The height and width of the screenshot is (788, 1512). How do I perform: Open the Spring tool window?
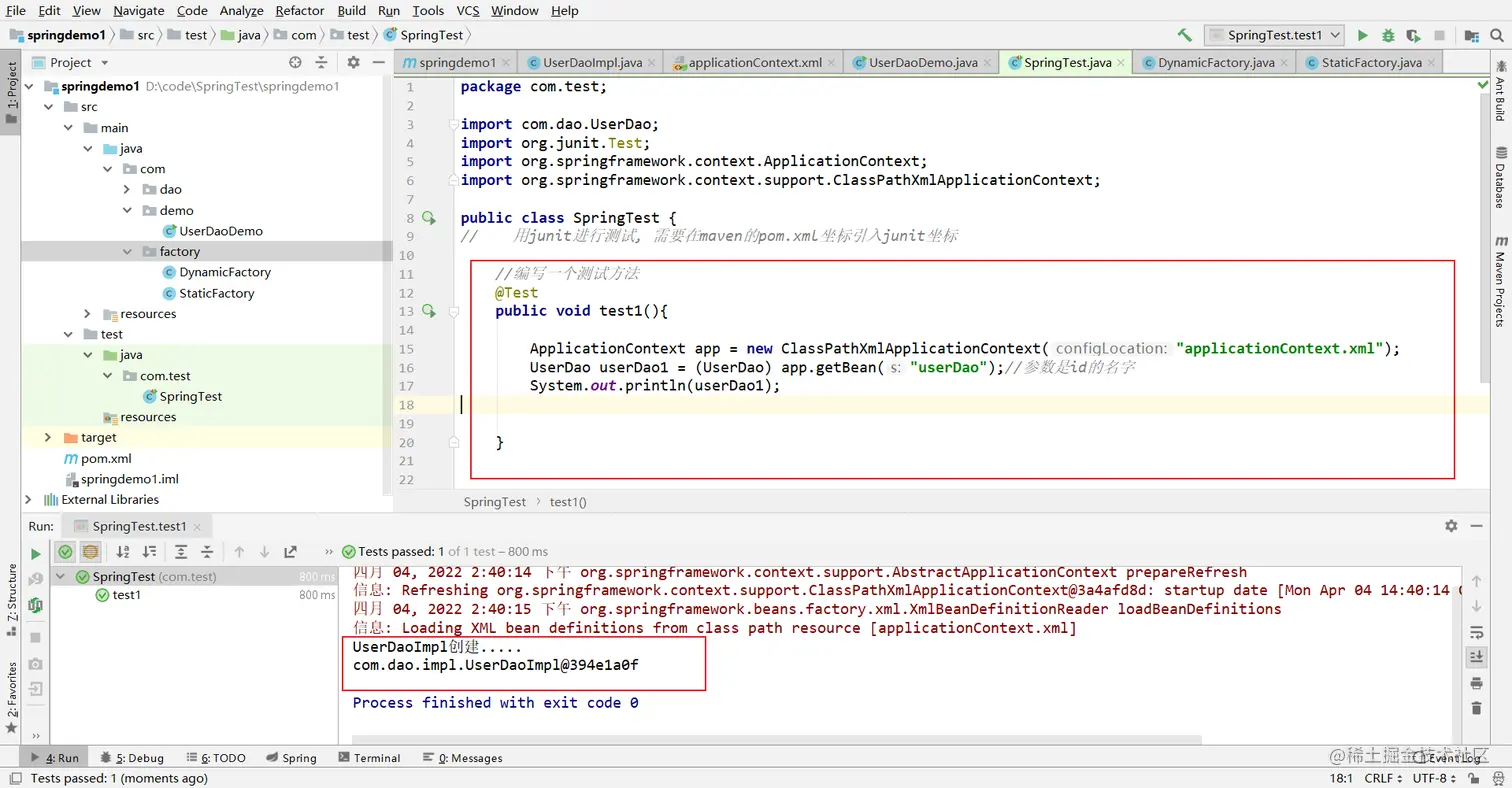pyautogui.click(x=290, y=758)
